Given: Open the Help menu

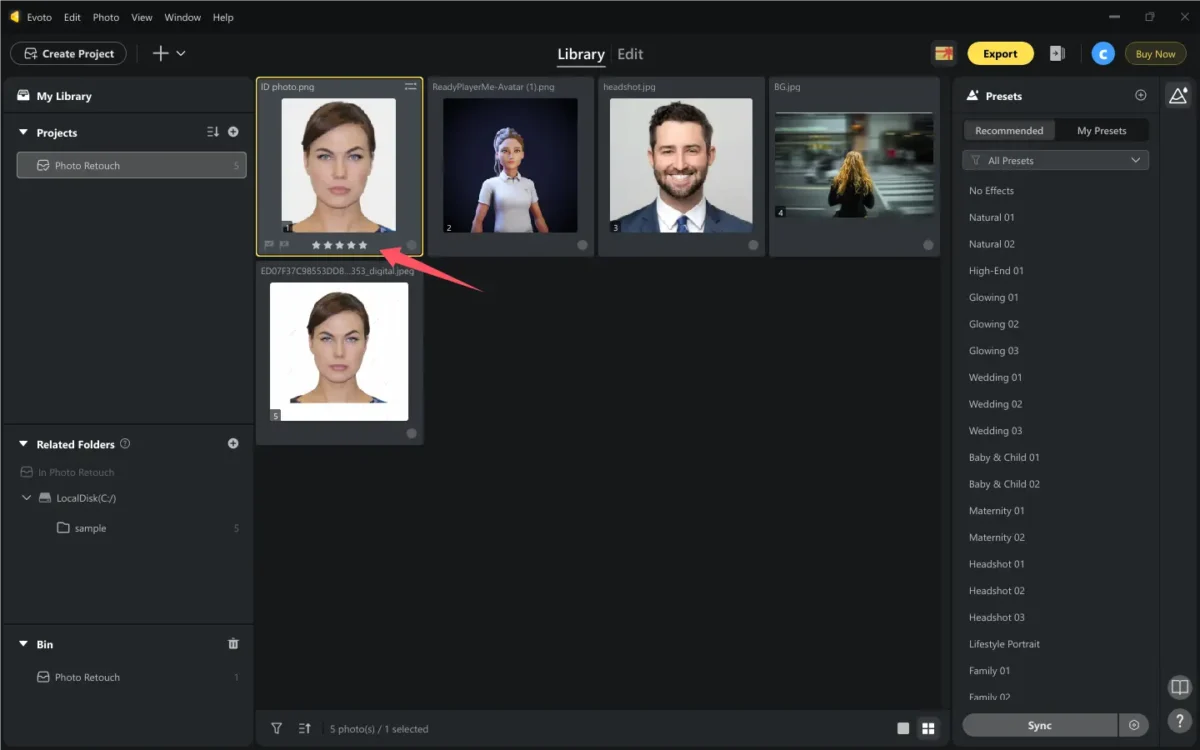Looking at the screenshot, I should point(223,17).
